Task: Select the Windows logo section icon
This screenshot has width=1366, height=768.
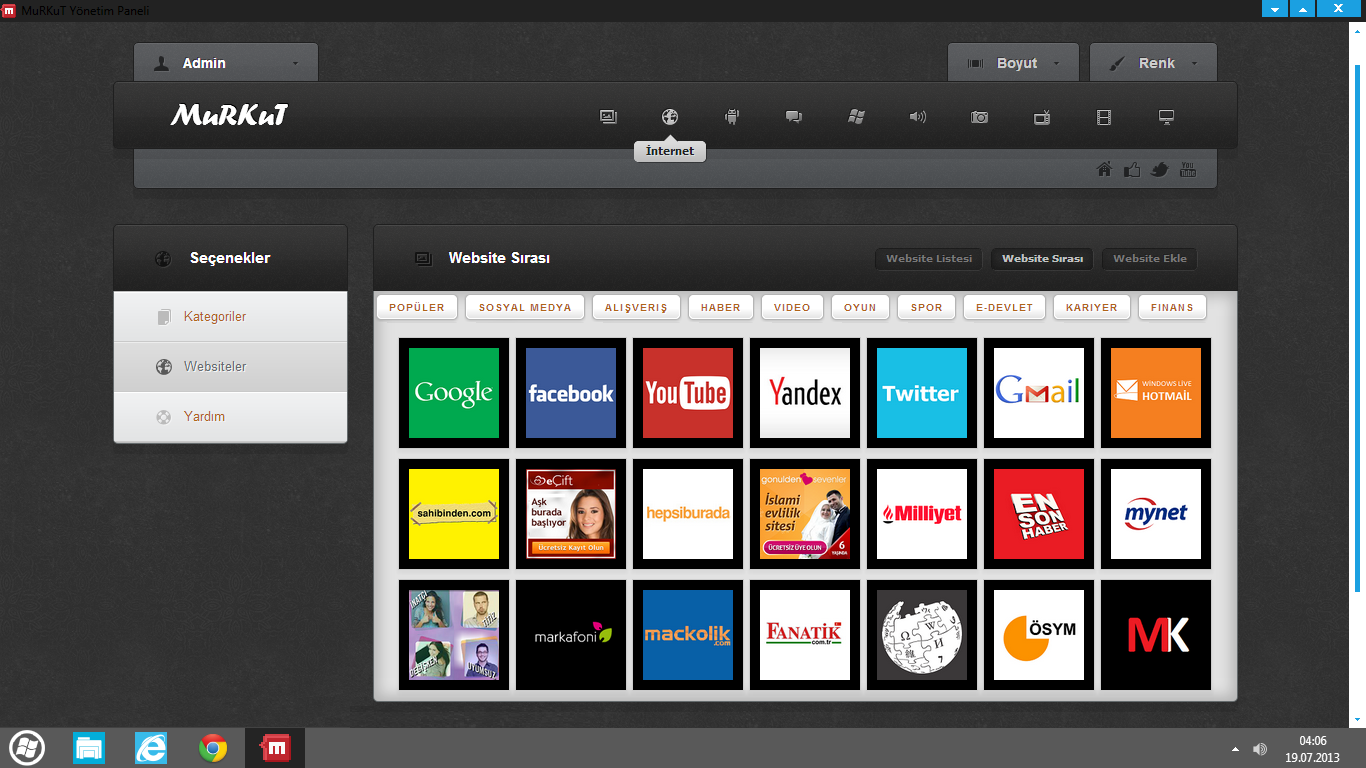Action: 856,117
